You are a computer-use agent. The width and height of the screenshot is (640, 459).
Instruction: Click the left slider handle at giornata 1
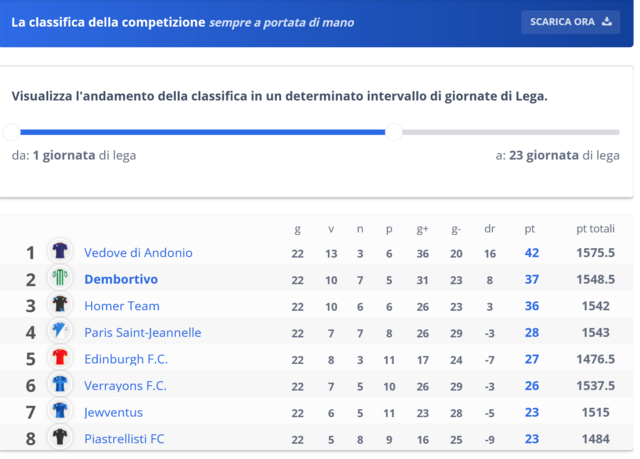click(x=12, y=132)
